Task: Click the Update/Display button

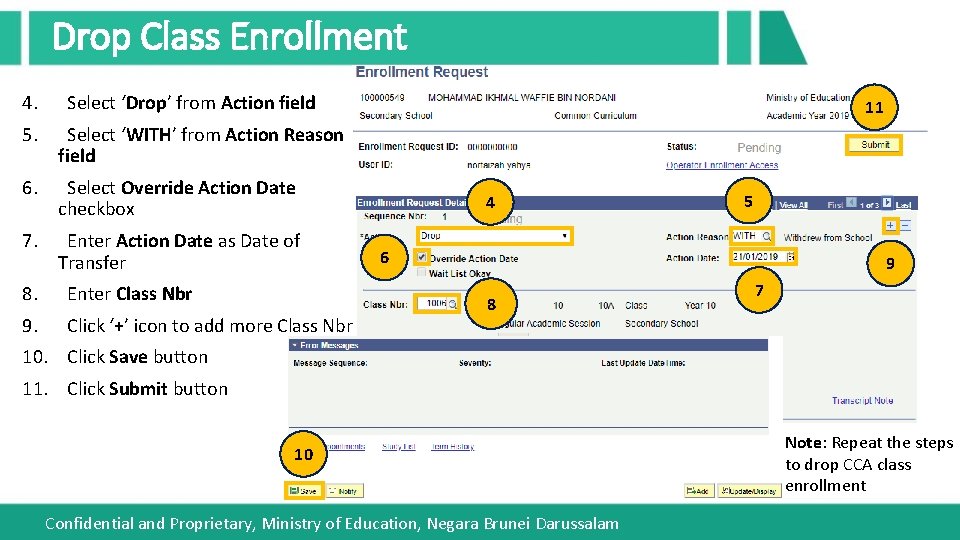Action: [749, 491]
